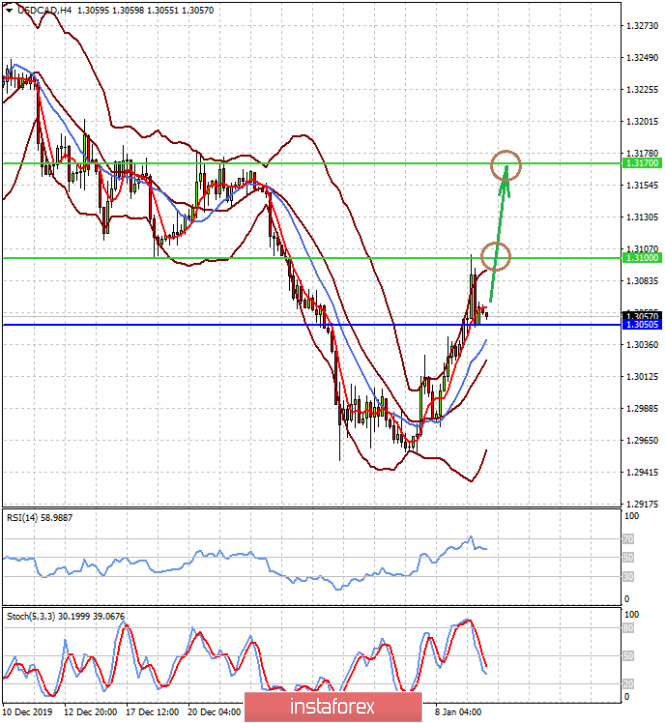
Task: Click the 8 Jan 04:00 date label
Action: (x=458, y=712)
